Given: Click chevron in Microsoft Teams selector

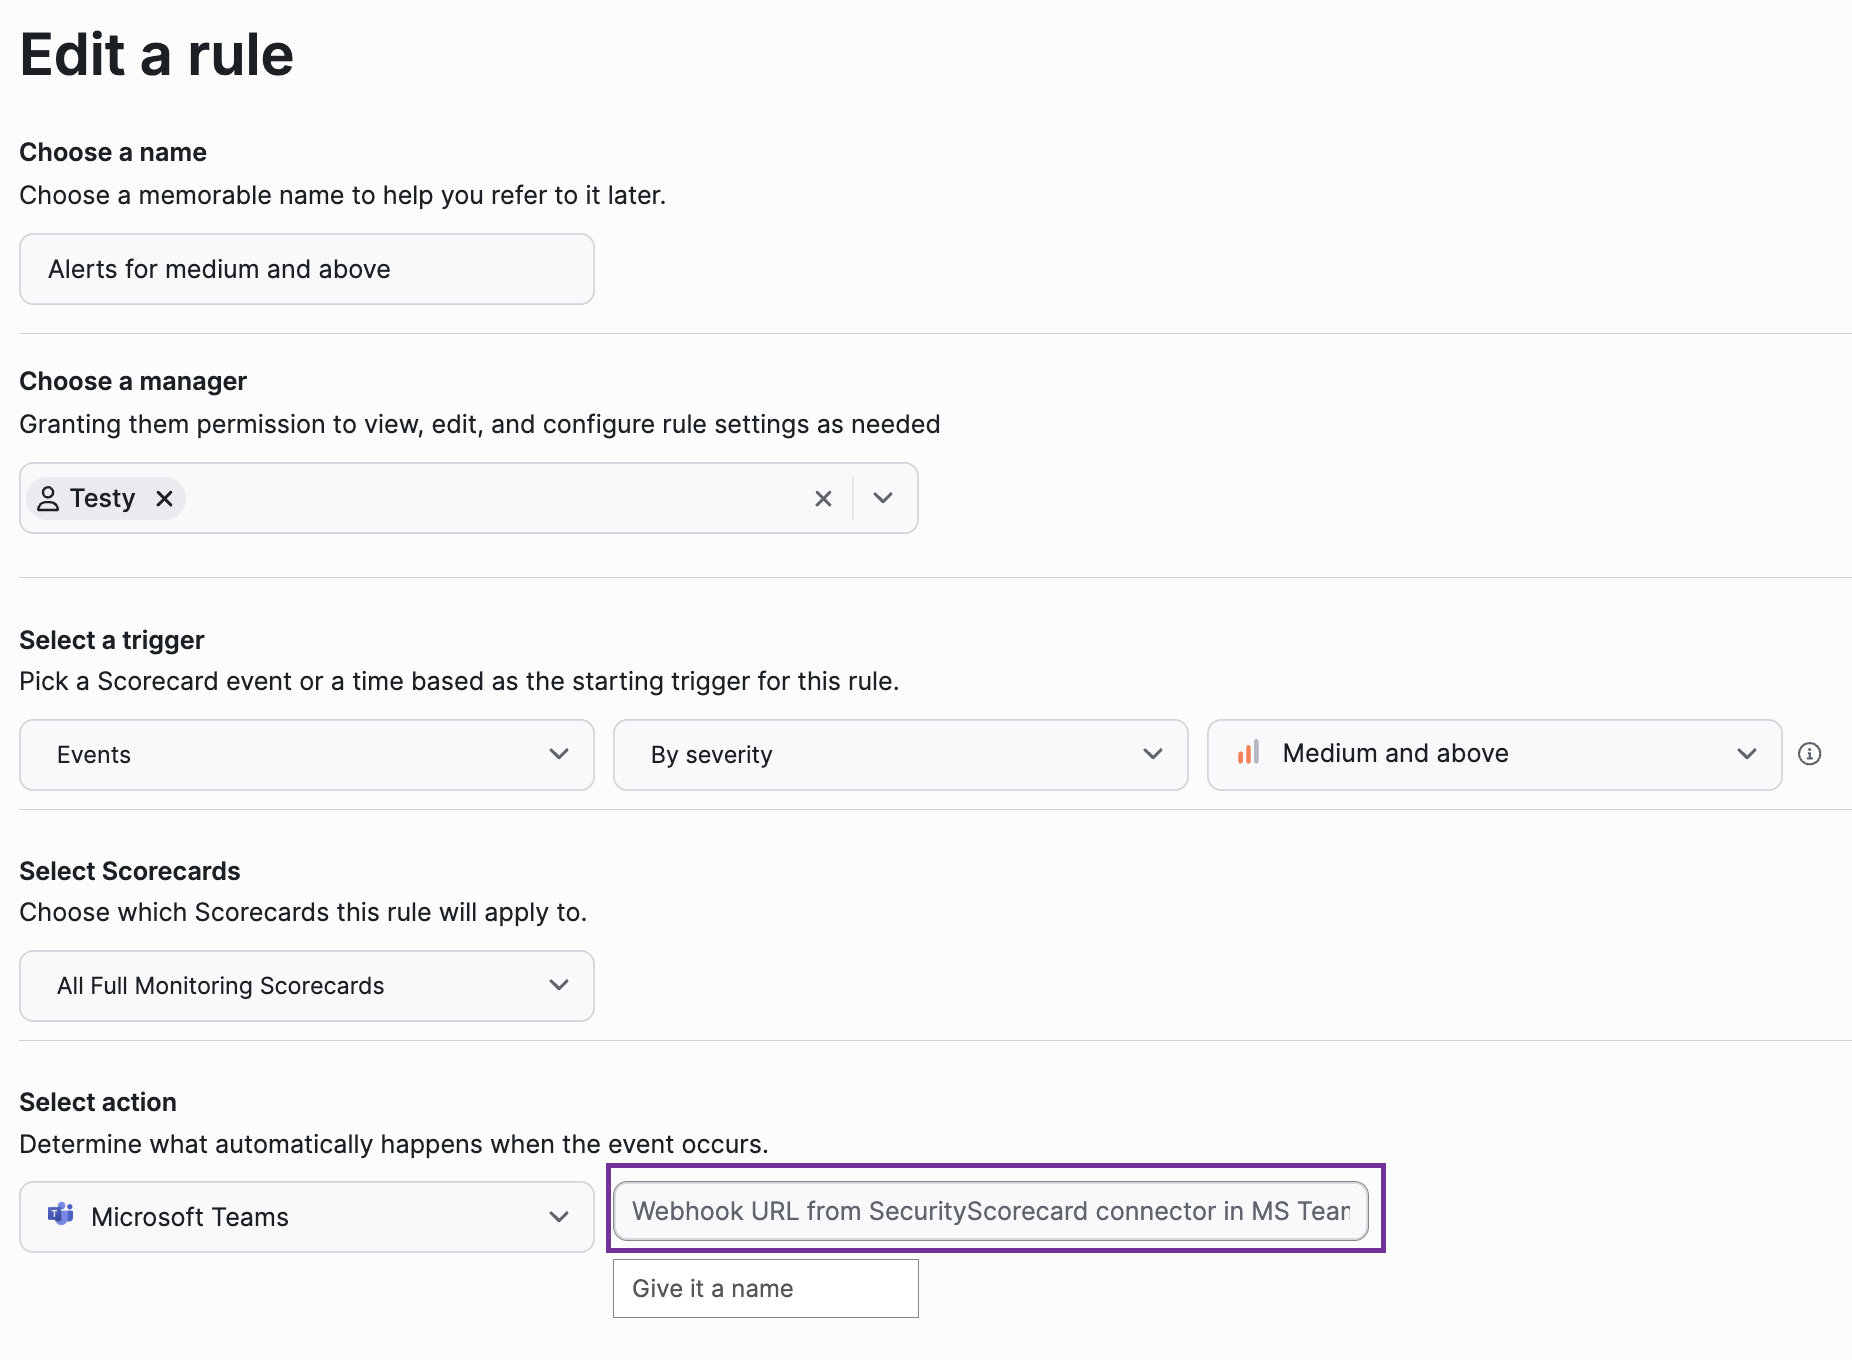Looking at the screenshot, I should pyautogui.click(x=559, y=1217).
